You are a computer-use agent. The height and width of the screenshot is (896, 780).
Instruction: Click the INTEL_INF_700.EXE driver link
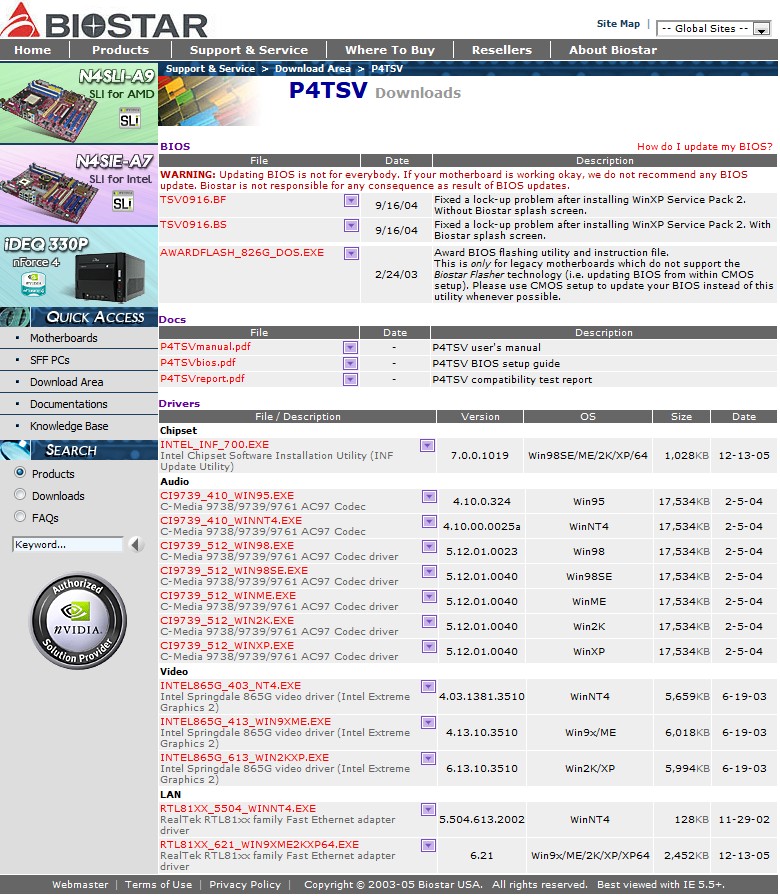point(214,445)
